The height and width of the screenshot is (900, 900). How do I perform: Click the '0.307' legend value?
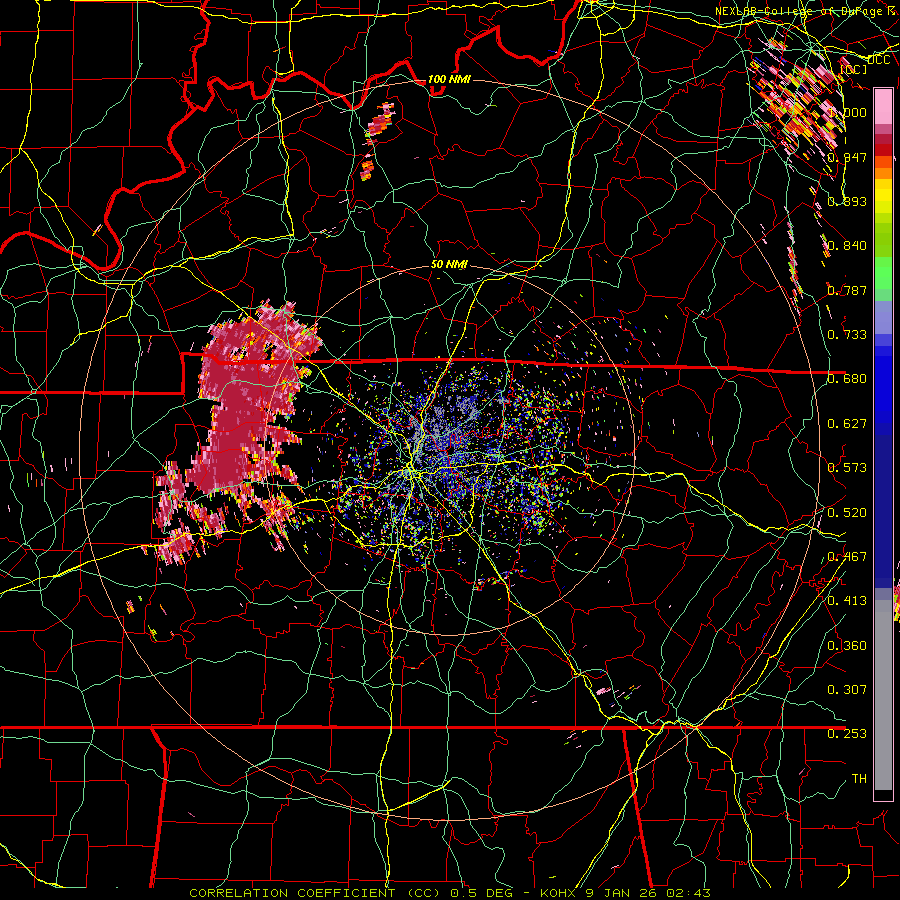[847, 689]
